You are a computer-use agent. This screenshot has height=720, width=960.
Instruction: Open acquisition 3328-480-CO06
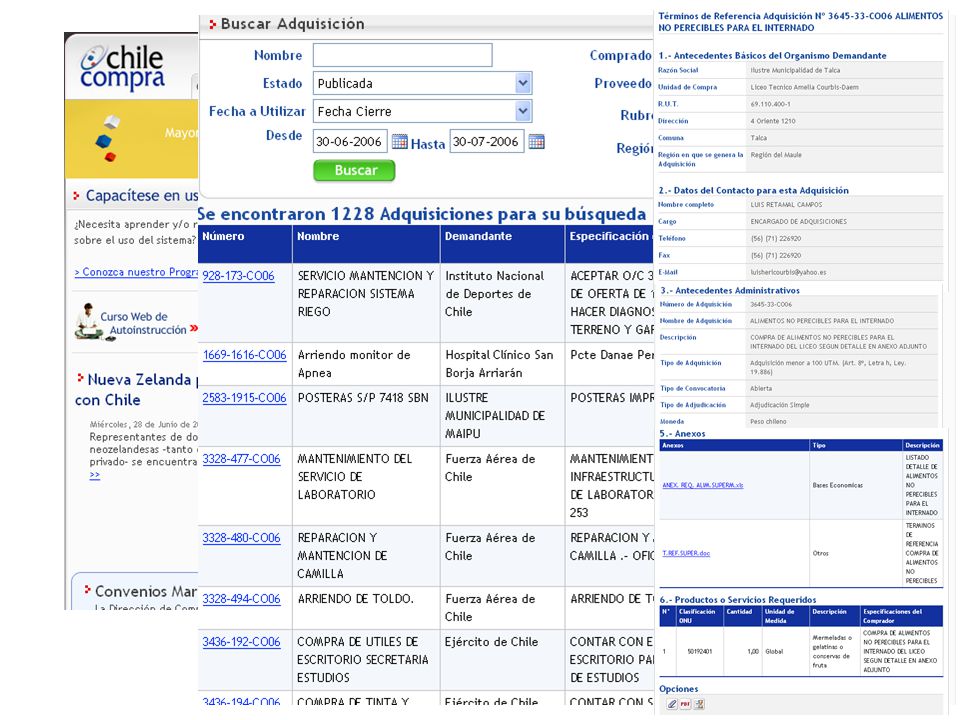click(x=241, y=538)
